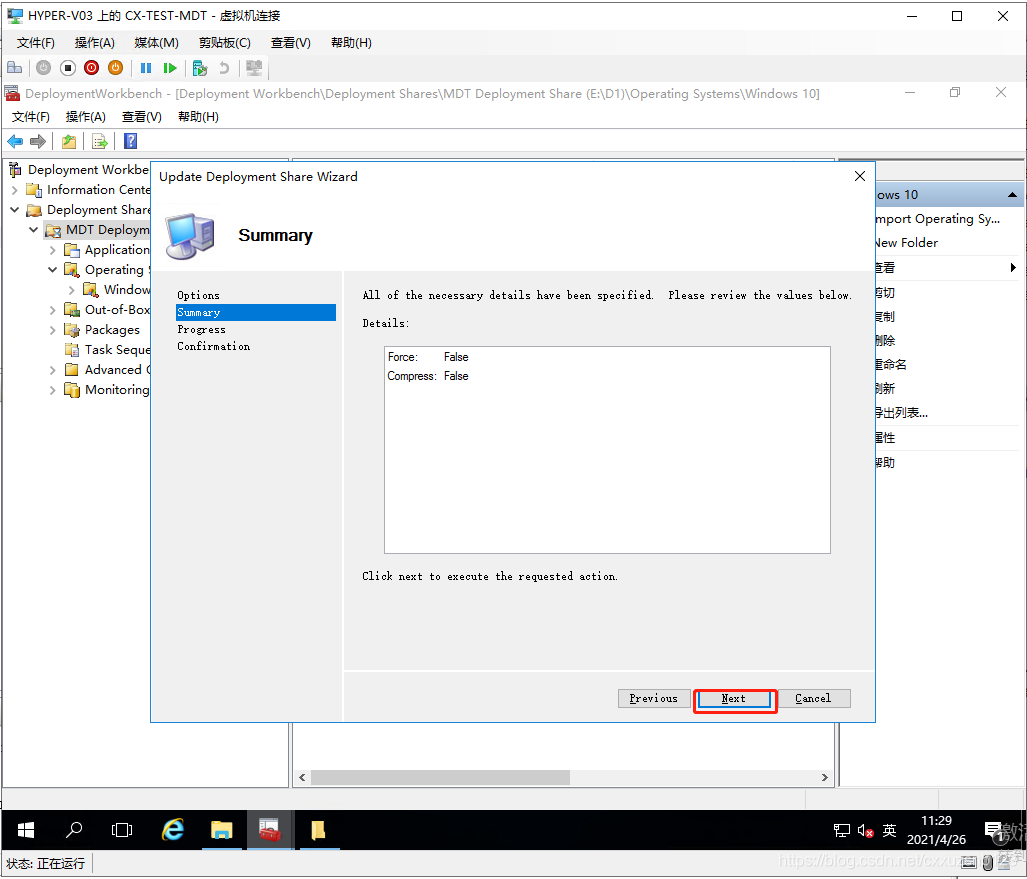Open Help with the blue question mark icon

(130, 141)
